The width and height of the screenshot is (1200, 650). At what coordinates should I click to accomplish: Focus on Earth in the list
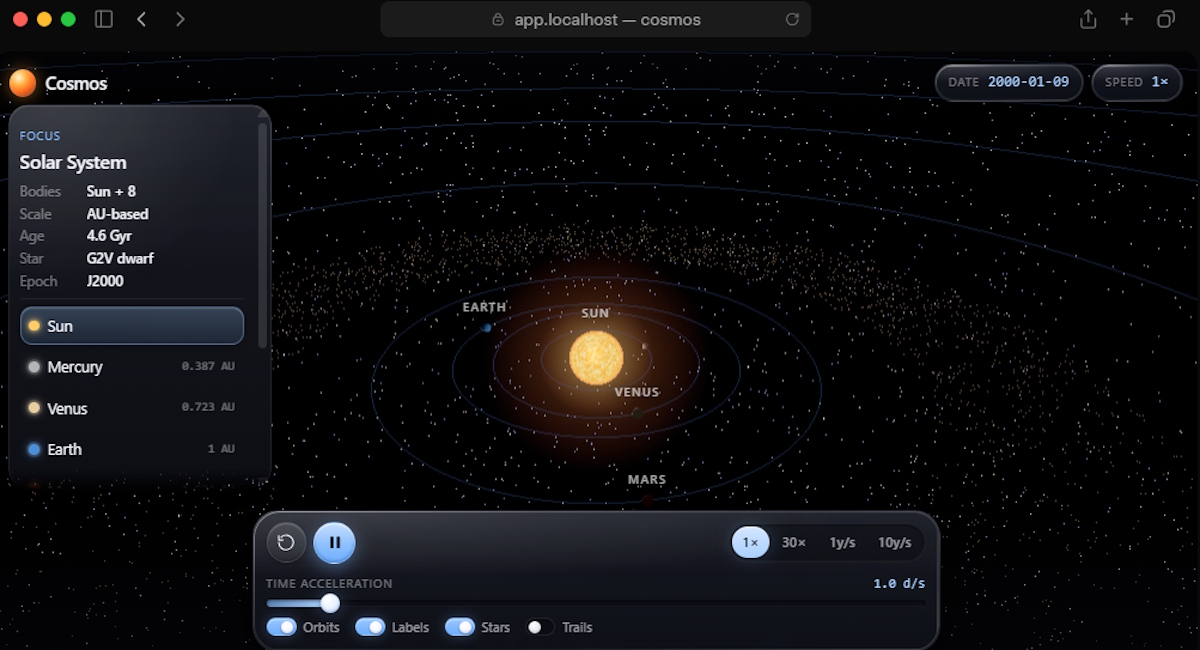pos(132,449)
